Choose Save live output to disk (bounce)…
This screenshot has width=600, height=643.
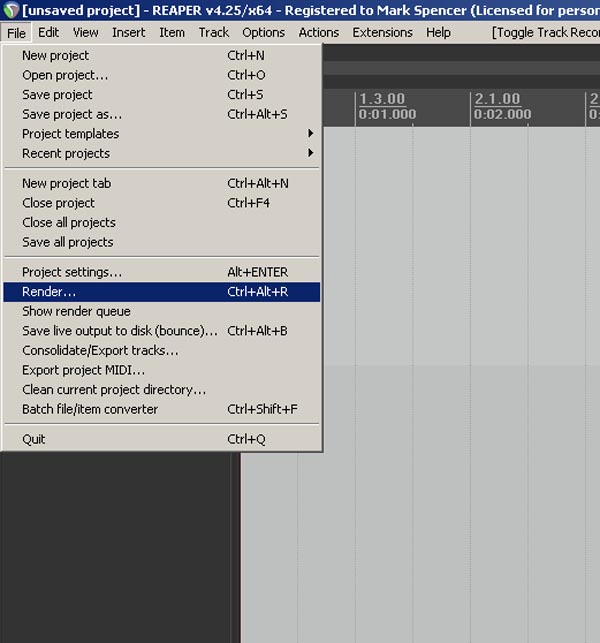pyautogui.click(x=162, y=331)
